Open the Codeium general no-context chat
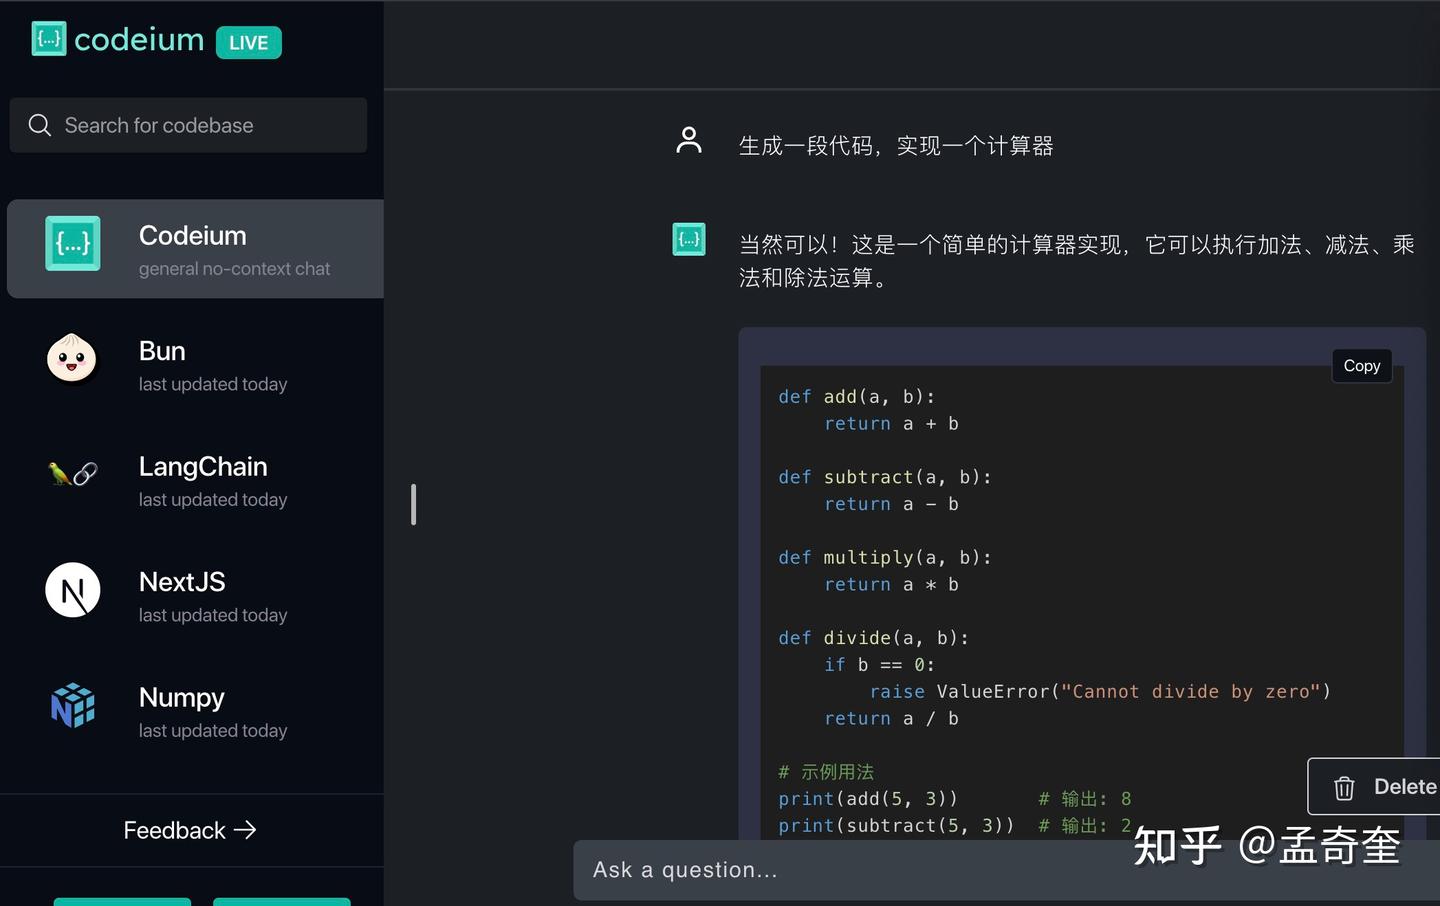The image size is (1440, 906). (196, 249)
